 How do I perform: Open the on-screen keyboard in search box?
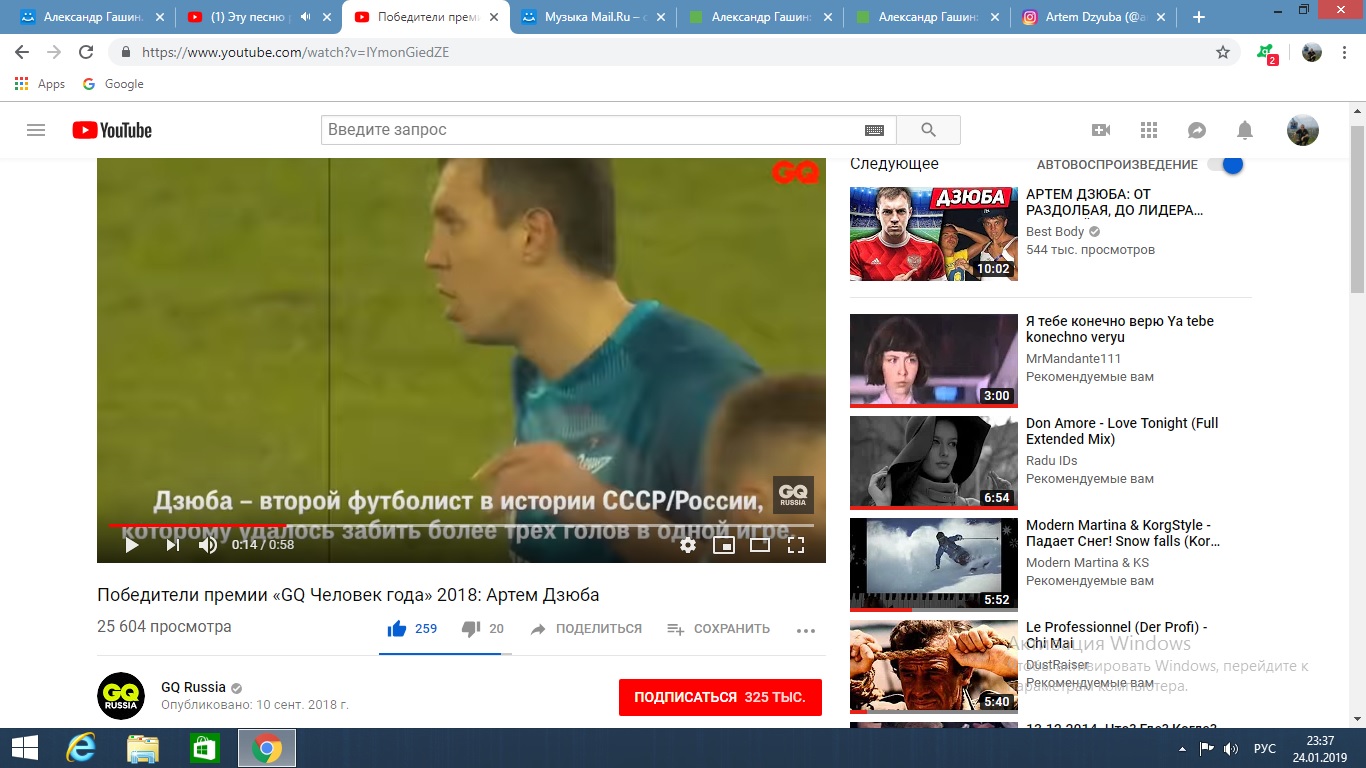point(874,130)
